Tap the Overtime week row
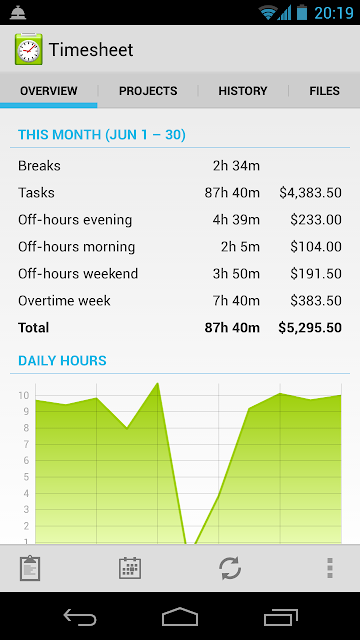This screenshot has height=640, width=360. pos(180,301)
